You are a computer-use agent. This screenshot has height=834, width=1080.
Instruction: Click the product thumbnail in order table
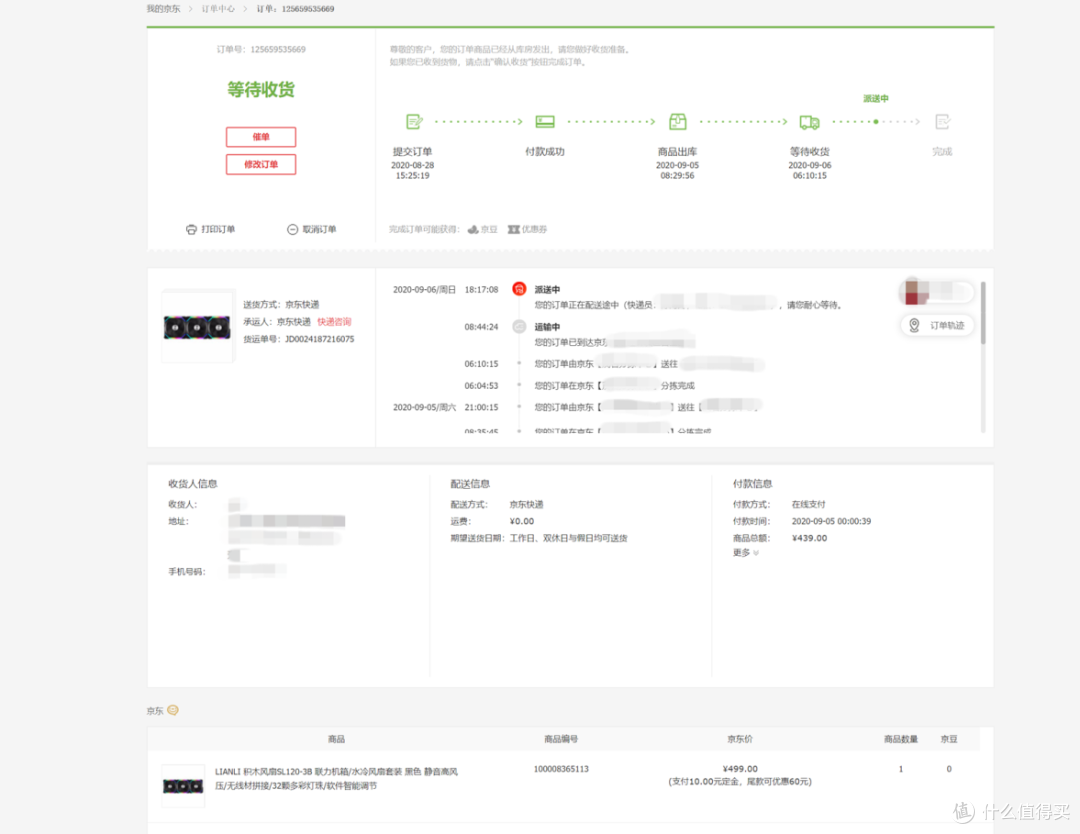(183, 786)
